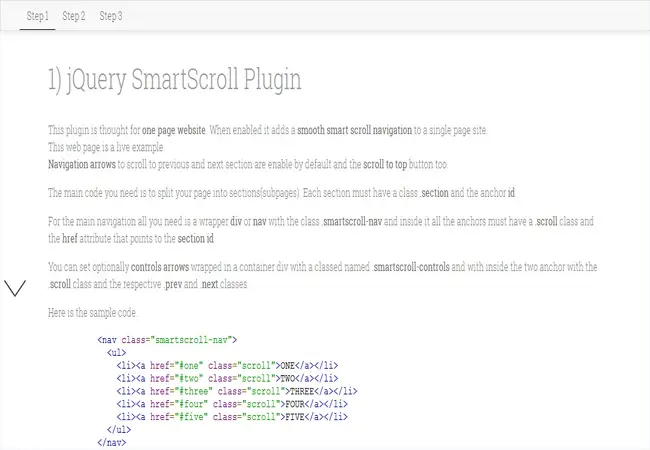Click the "1) jQuery SmartScroll Plugin" heading
This screenshot has width=650, height=450.
[175, 79]
